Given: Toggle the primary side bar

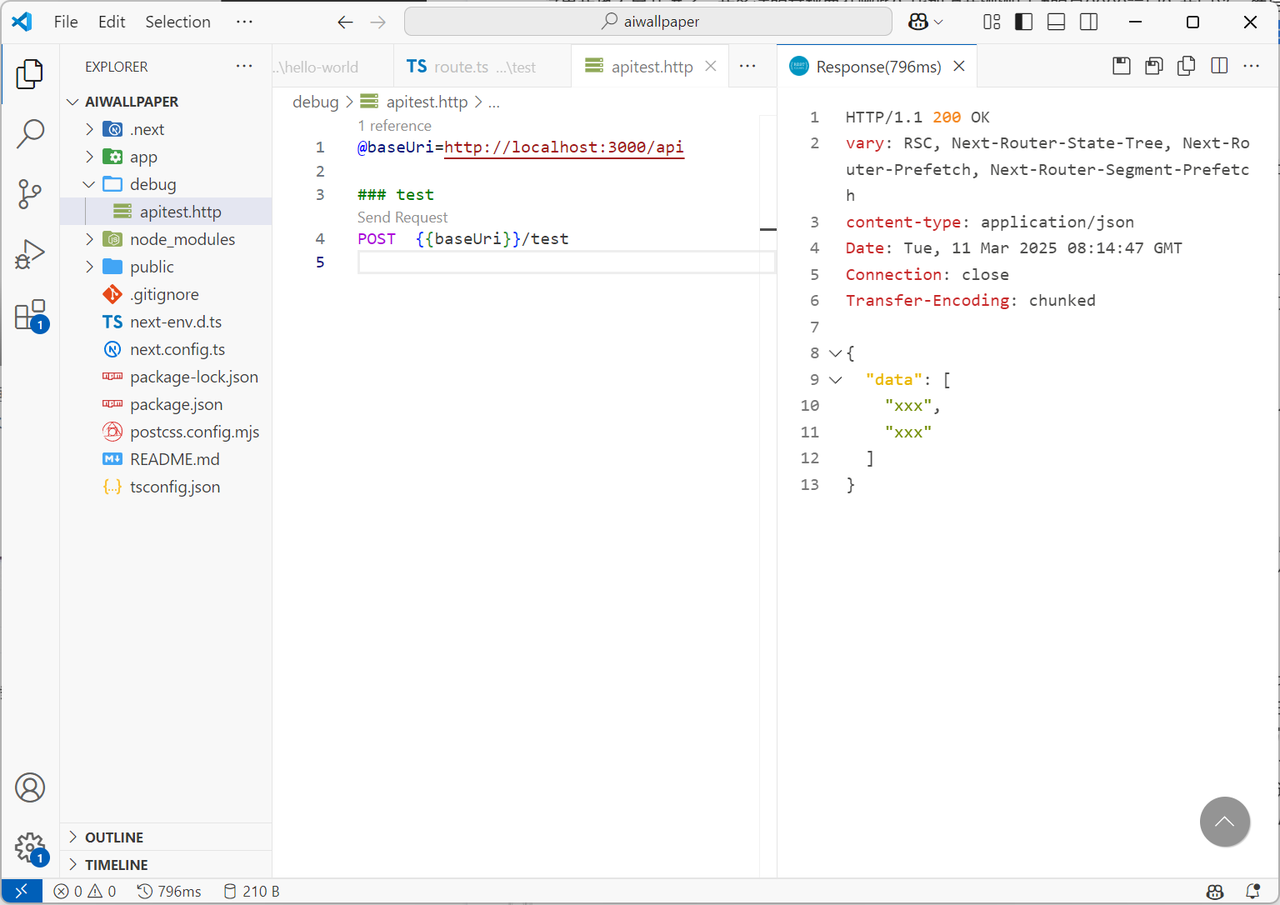Looking at the screenshot, I should click(1023, 22).
